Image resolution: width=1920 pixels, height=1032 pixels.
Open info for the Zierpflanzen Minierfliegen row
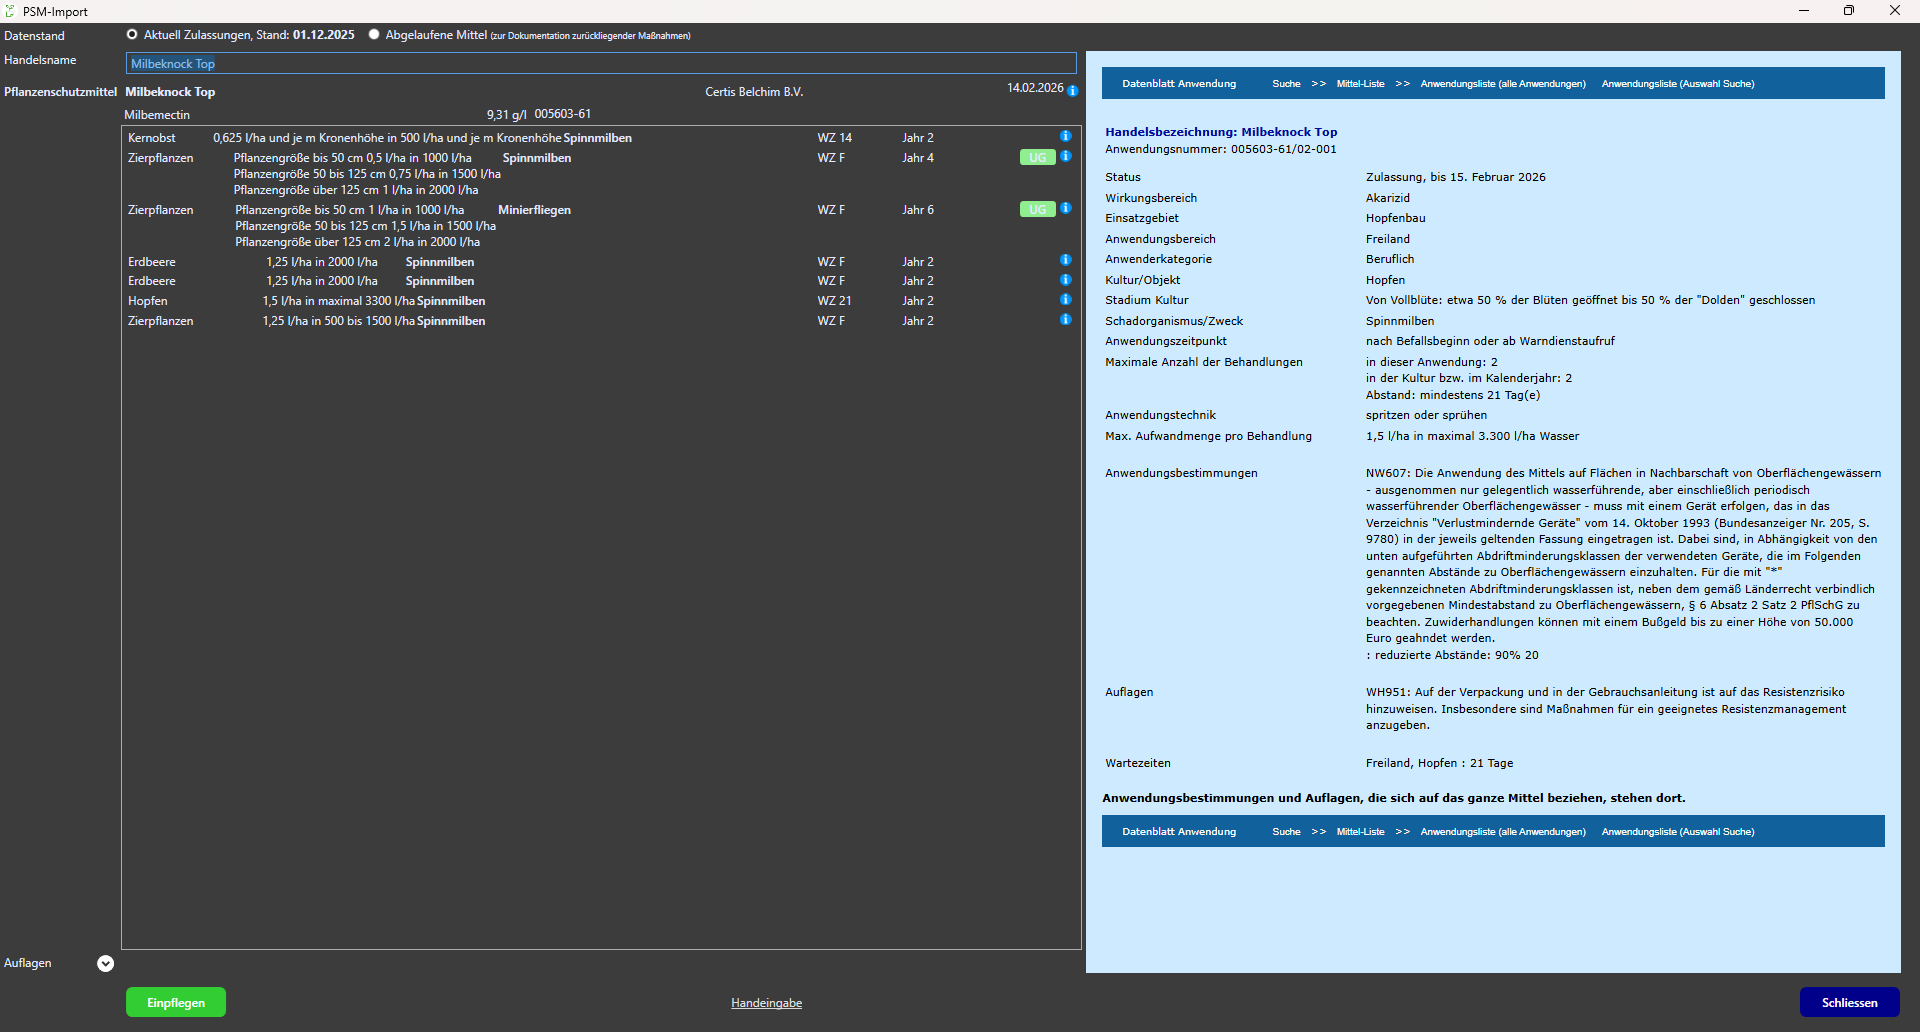click(x=1065, y=208)
